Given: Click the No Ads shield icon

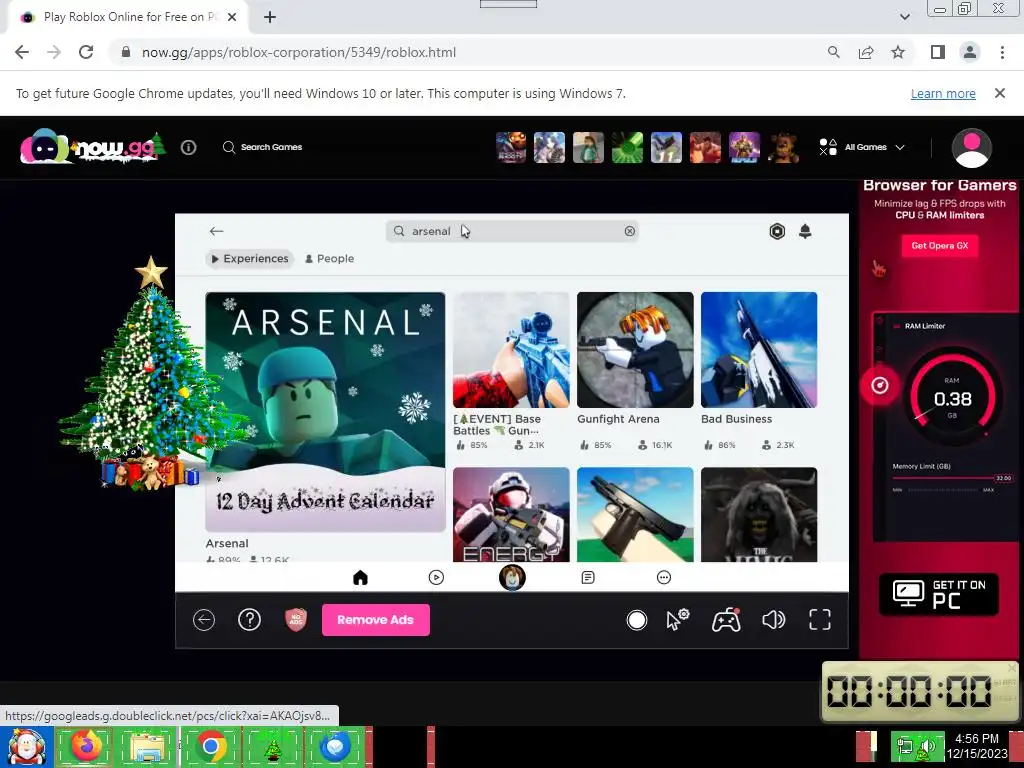Looking at the screenshot, I should pyautogui.click(x=296, y=620).
